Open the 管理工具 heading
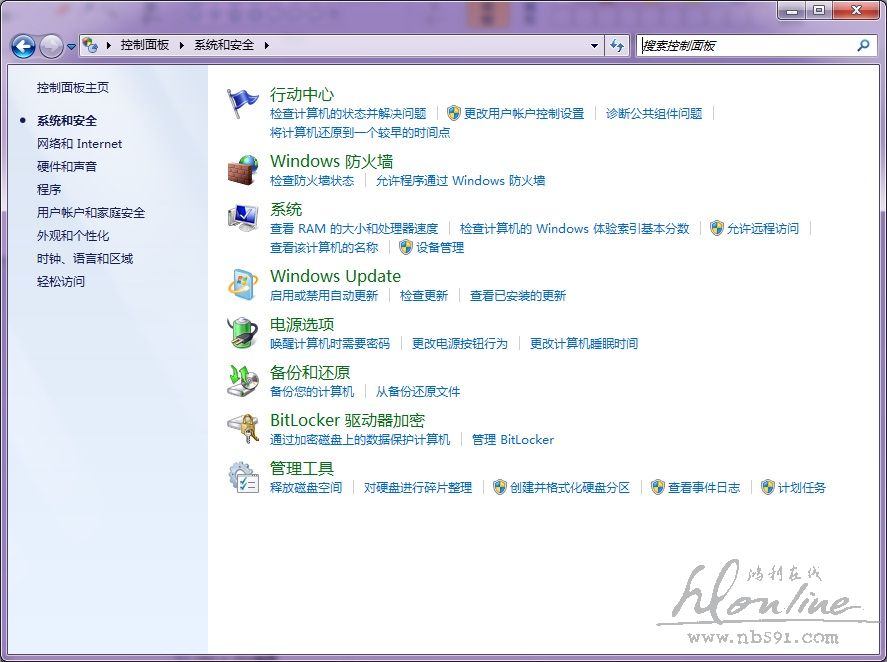The width and height of the screenshot is (887, 662). [302, 468]
